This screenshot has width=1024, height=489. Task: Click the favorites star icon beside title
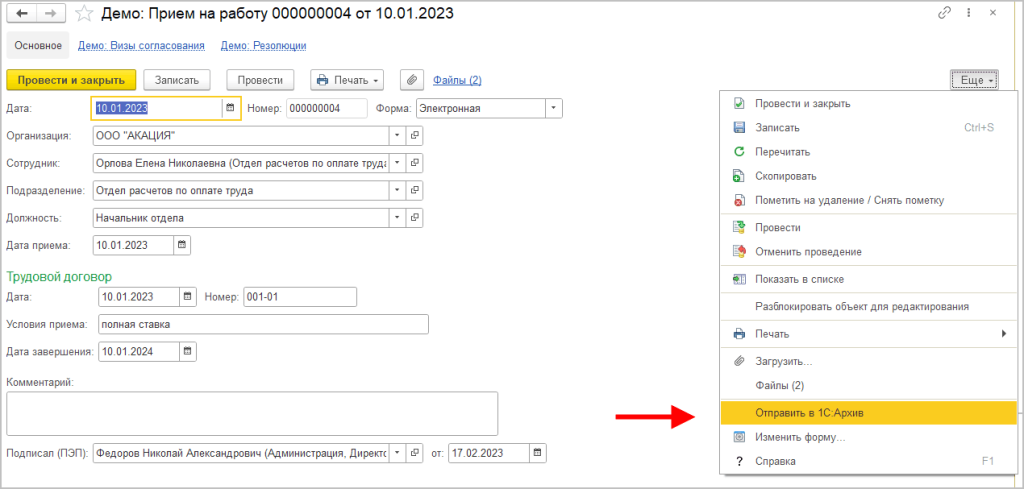pyautogui.click(x=86, y=14)
